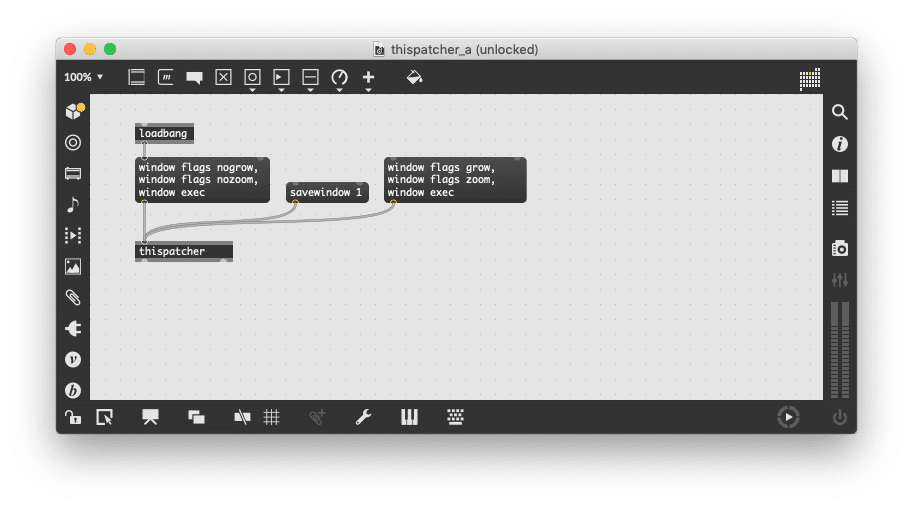Click the disabled paperclip-plus snippet icon
The height and width of the screenshot is (508, 913).
tap(317, 417)
